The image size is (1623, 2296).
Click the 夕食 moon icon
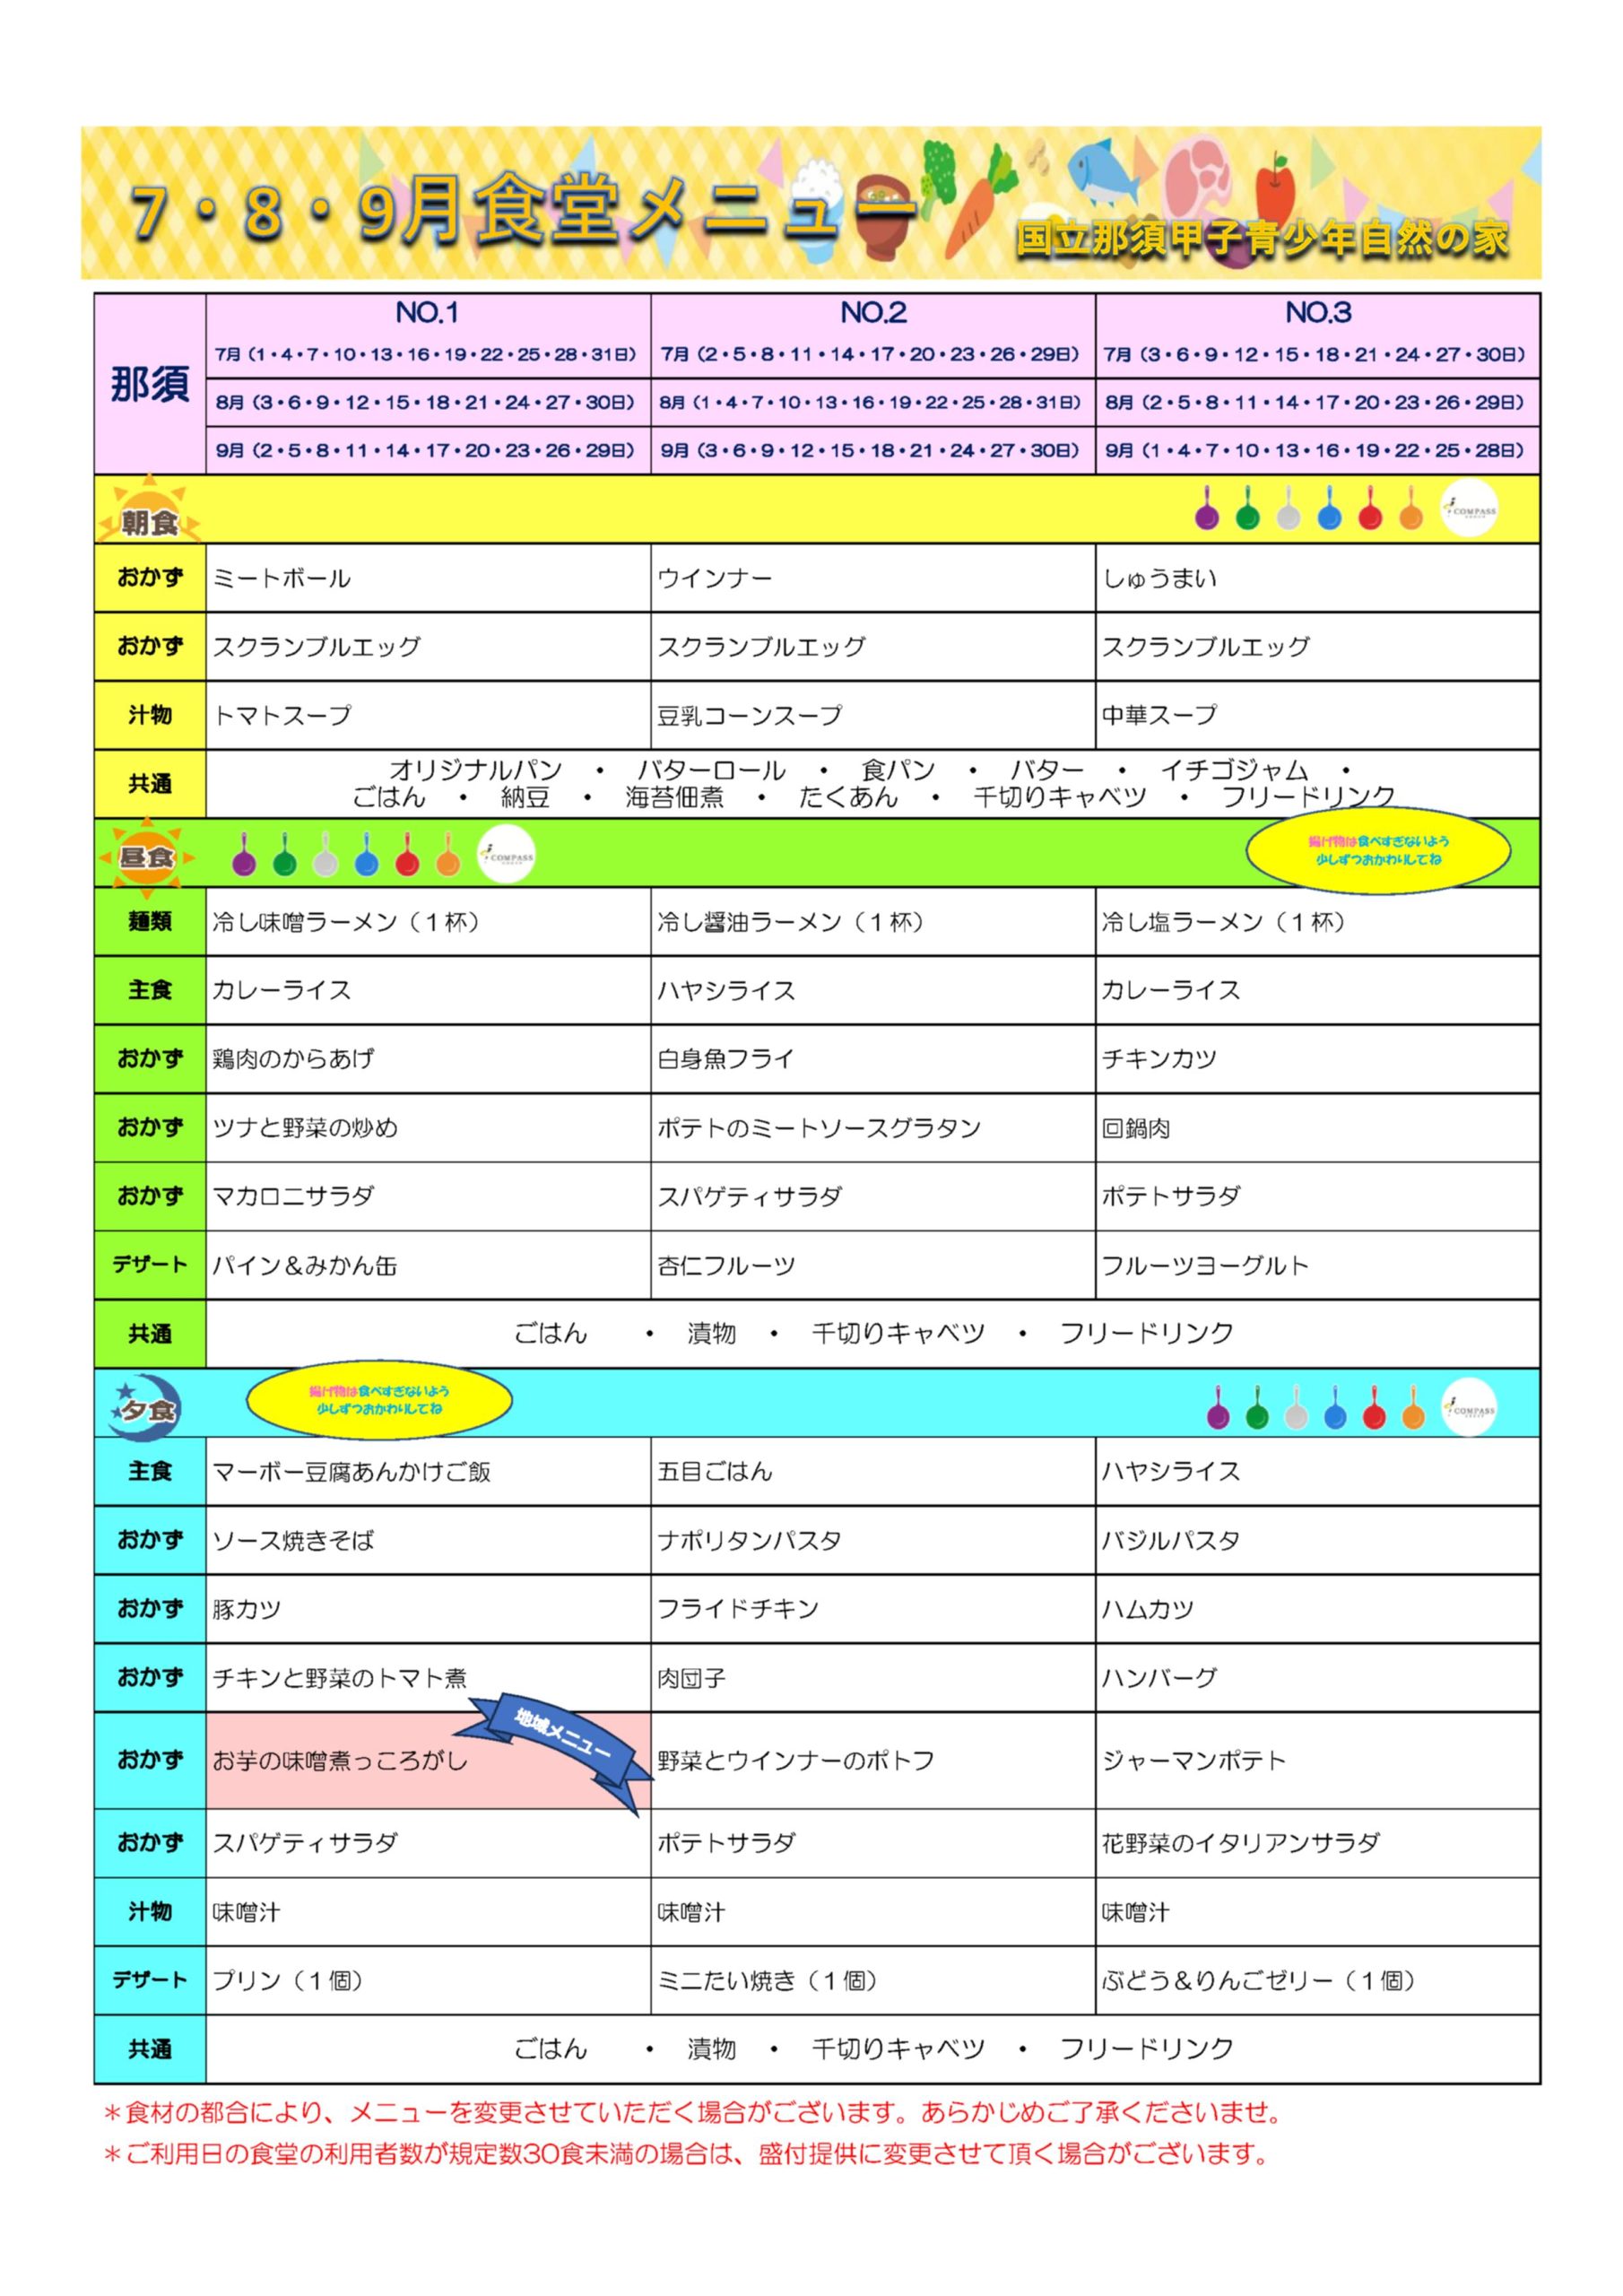click(x=145, y=1409)
